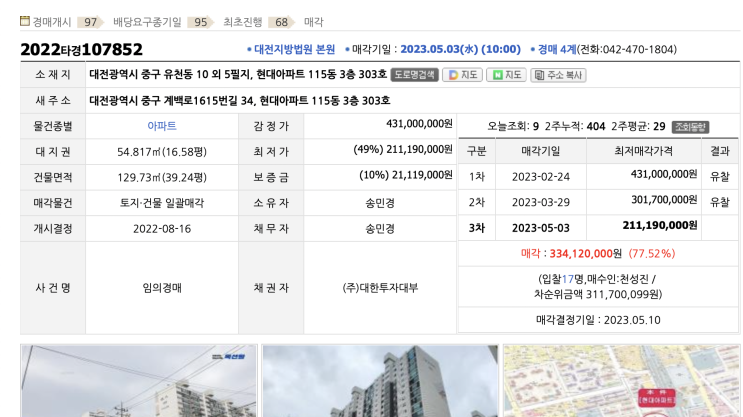The width and height of the screenshot is (743, 417).
Task: Select 3차 row date 2023-05-03
Action: click(541, 228)
